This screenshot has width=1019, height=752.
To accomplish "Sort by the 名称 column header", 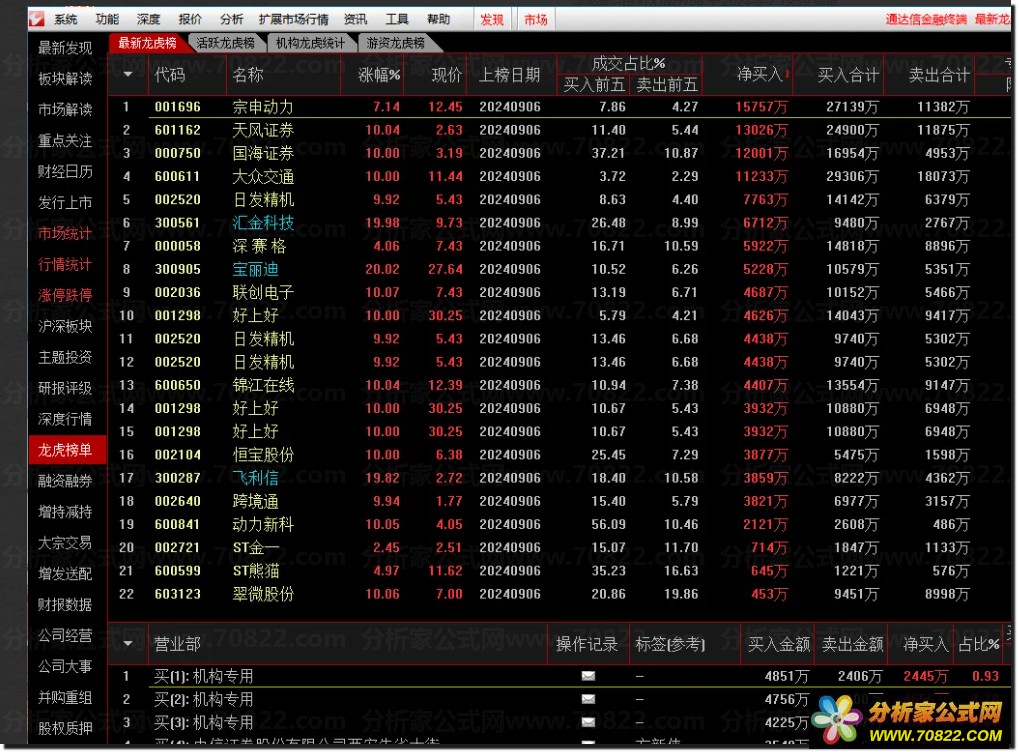I will pos(283,75).
